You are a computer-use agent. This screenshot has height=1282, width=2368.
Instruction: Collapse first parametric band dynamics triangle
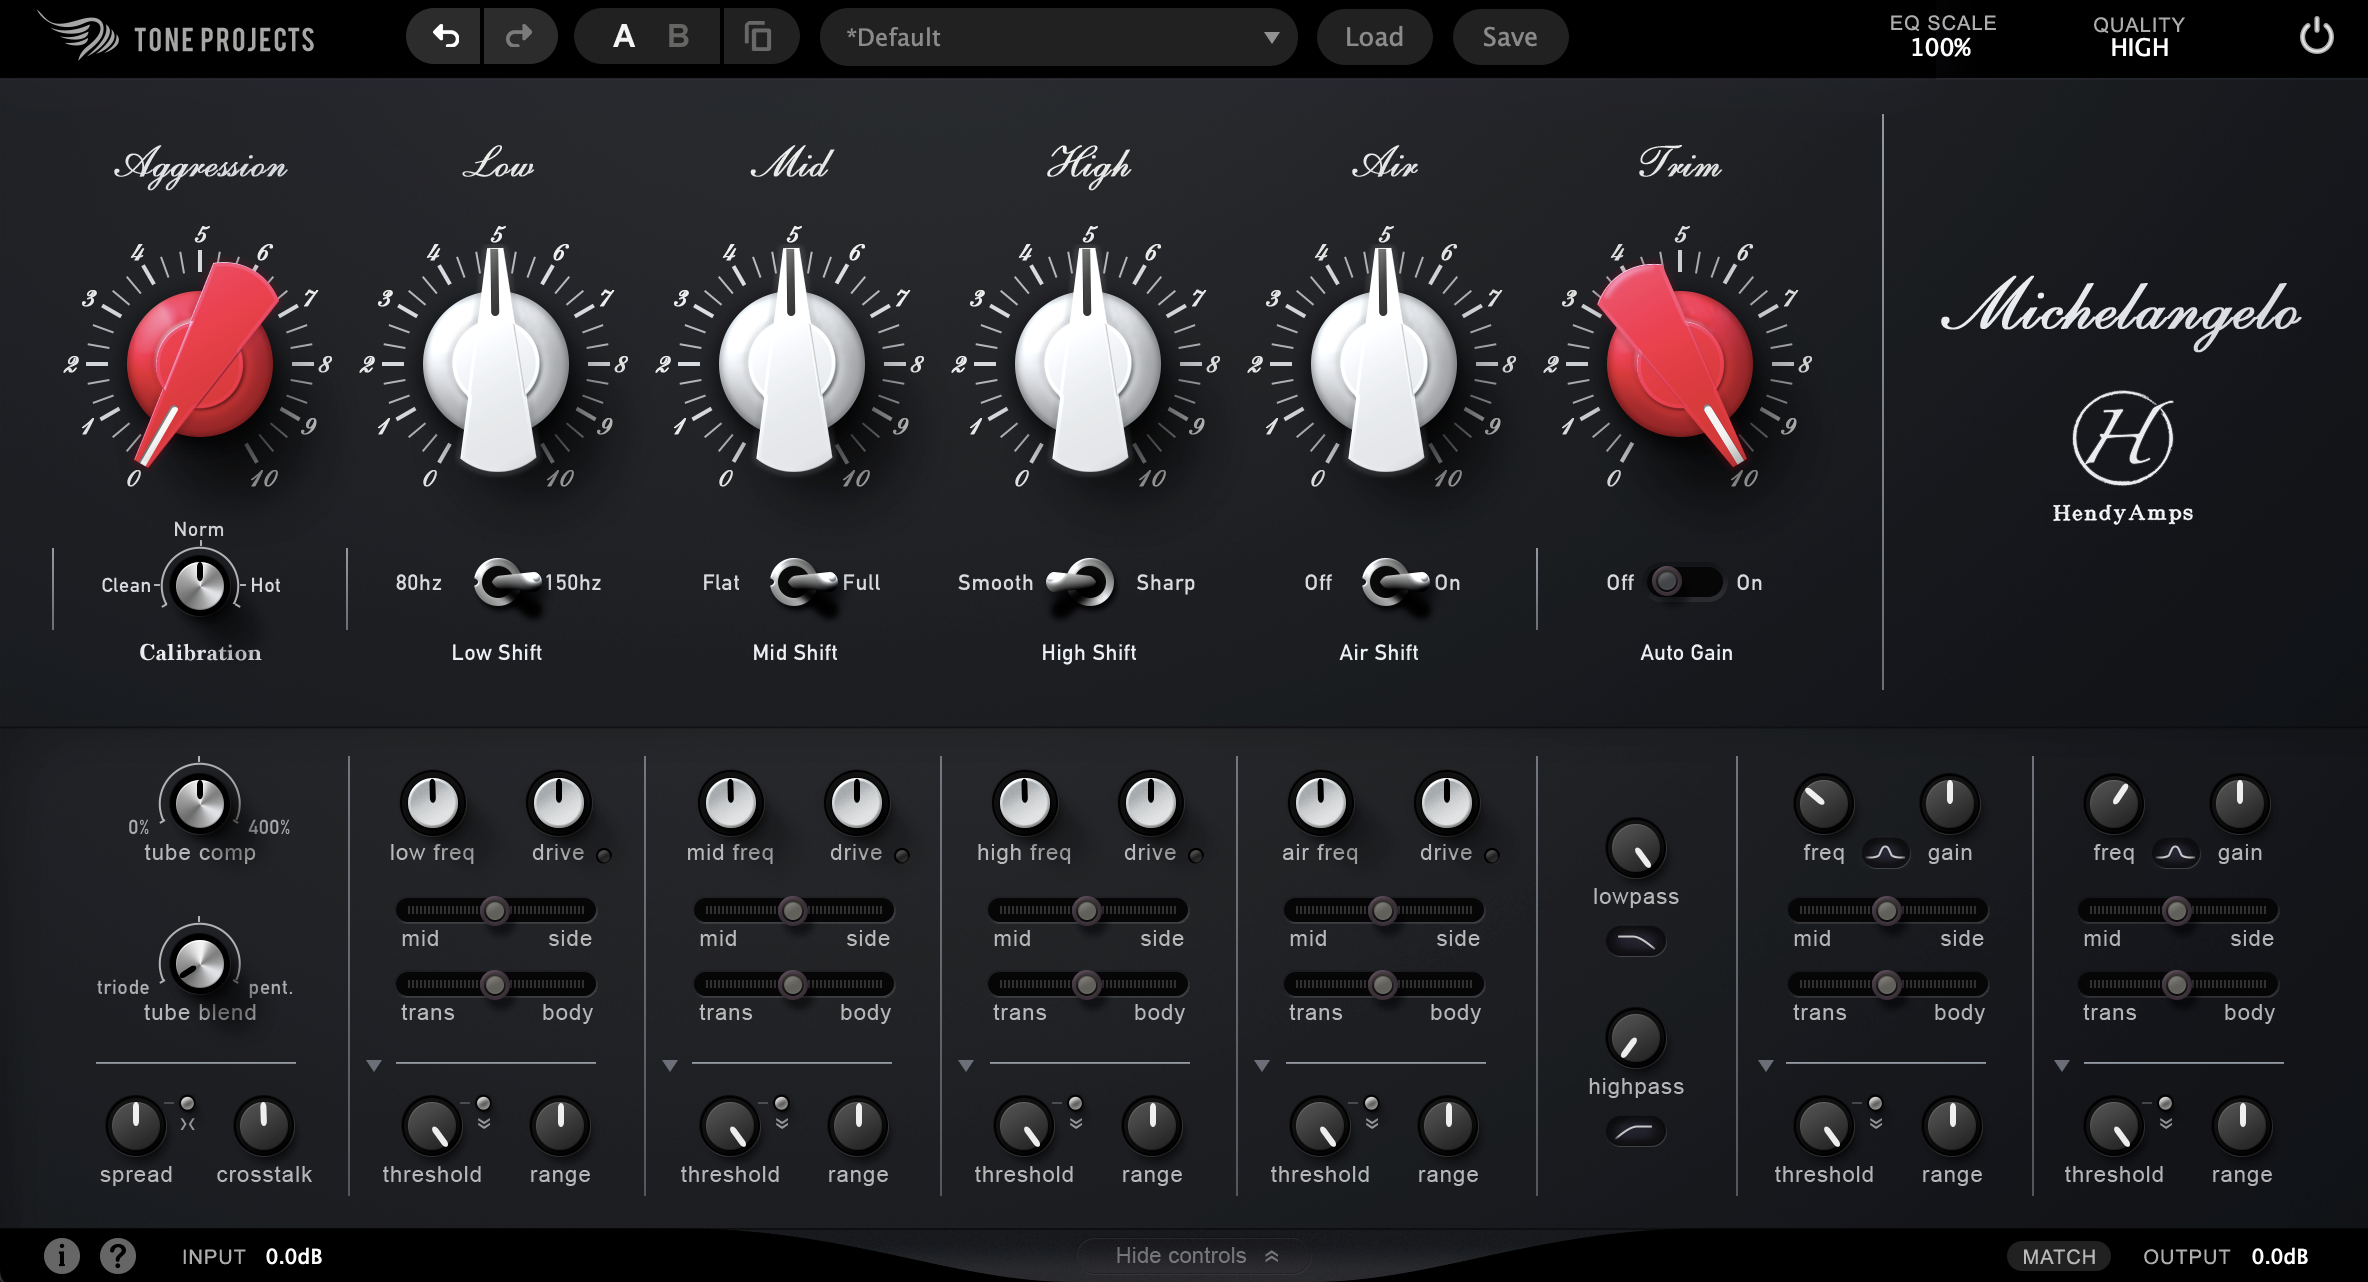(x=1766, y=1066)
